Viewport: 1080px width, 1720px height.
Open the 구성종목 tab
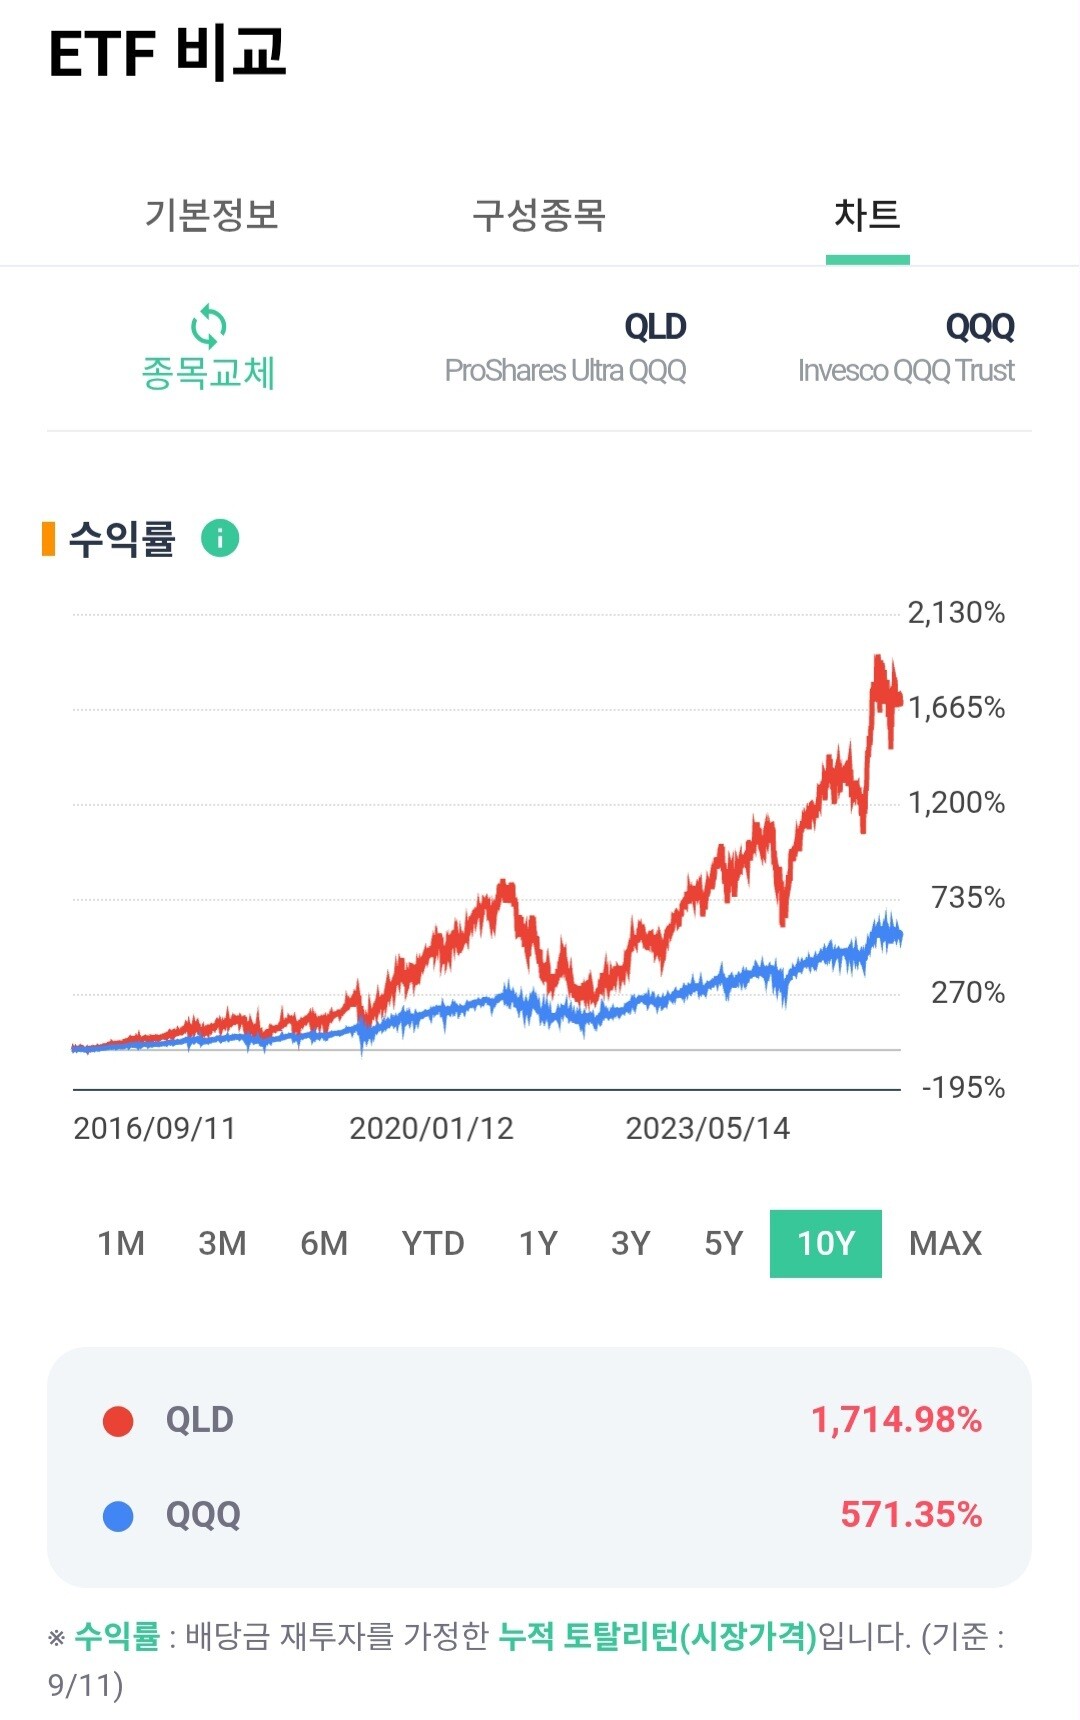(539, 215)
